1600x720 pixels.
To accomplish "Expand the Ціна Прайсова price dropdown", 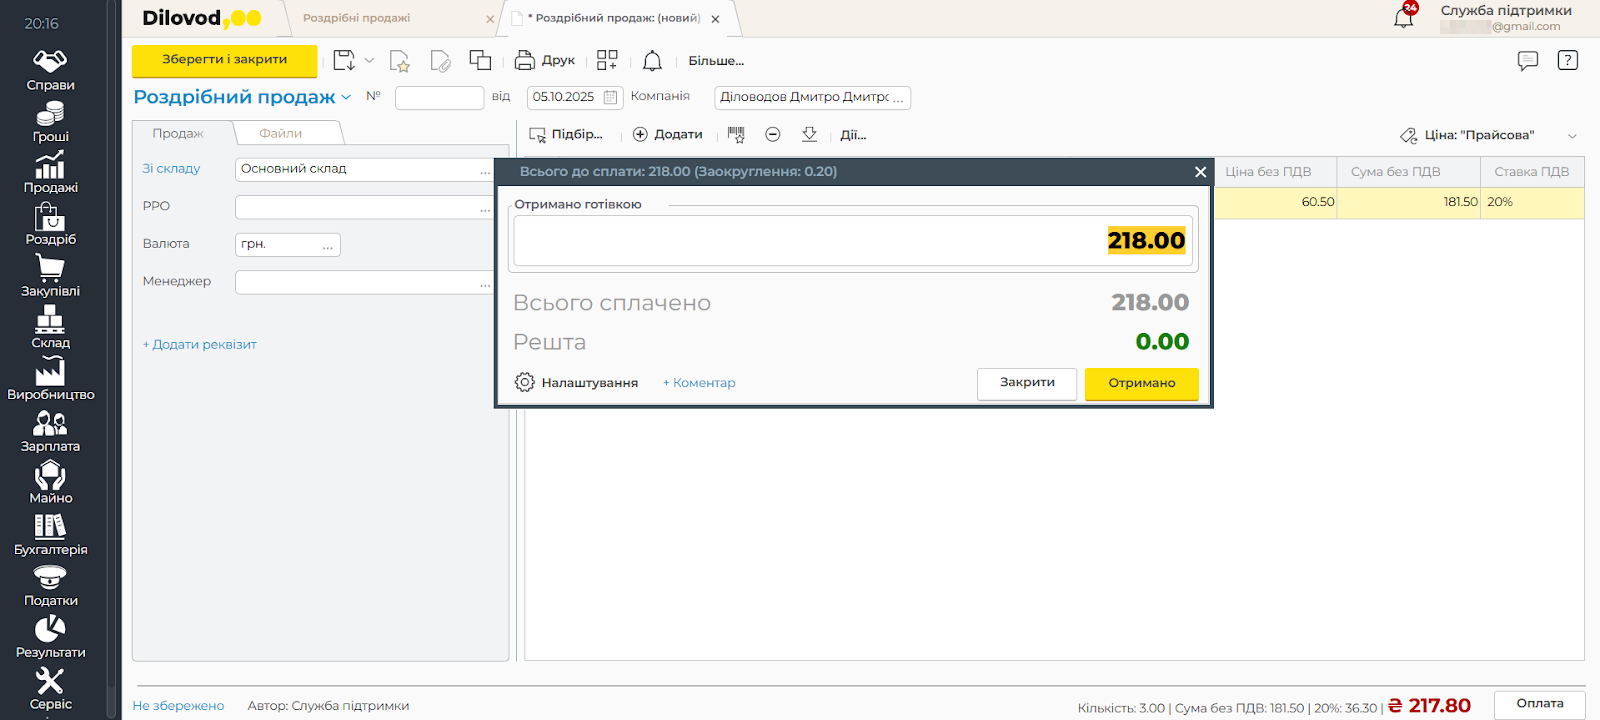I will pos(1572,136).
